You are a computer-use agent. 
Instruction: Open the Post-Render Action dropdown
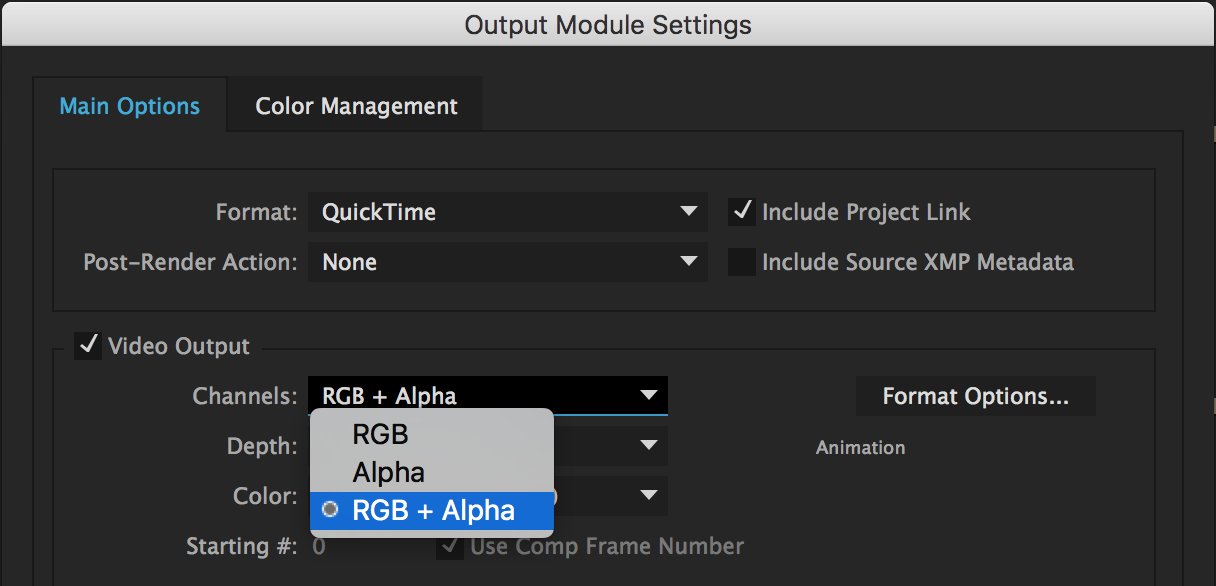507,262
